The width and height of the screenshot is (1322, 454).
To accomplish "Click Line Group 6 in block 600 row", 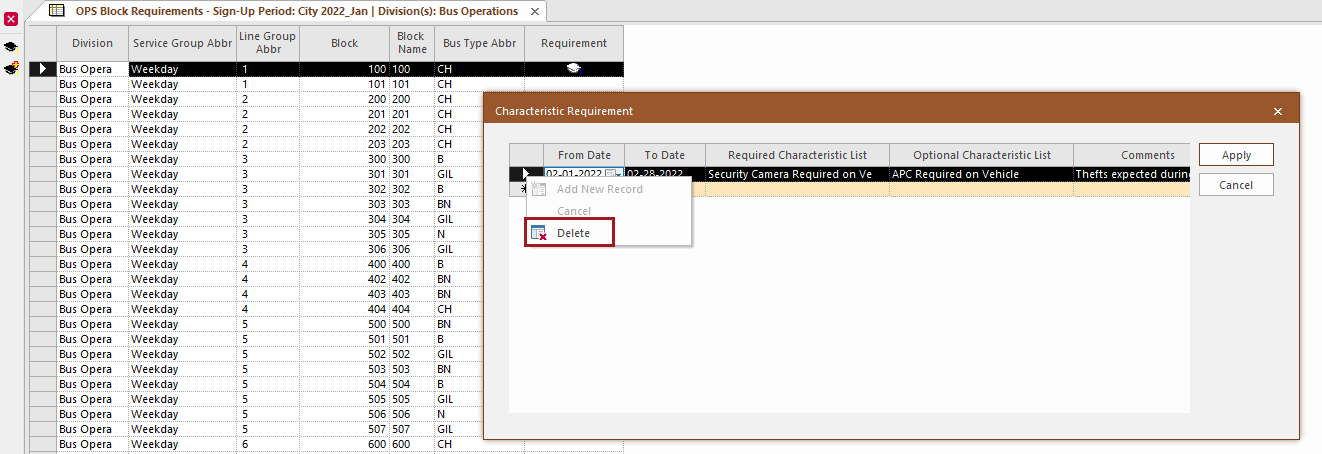I will (268, 444).
